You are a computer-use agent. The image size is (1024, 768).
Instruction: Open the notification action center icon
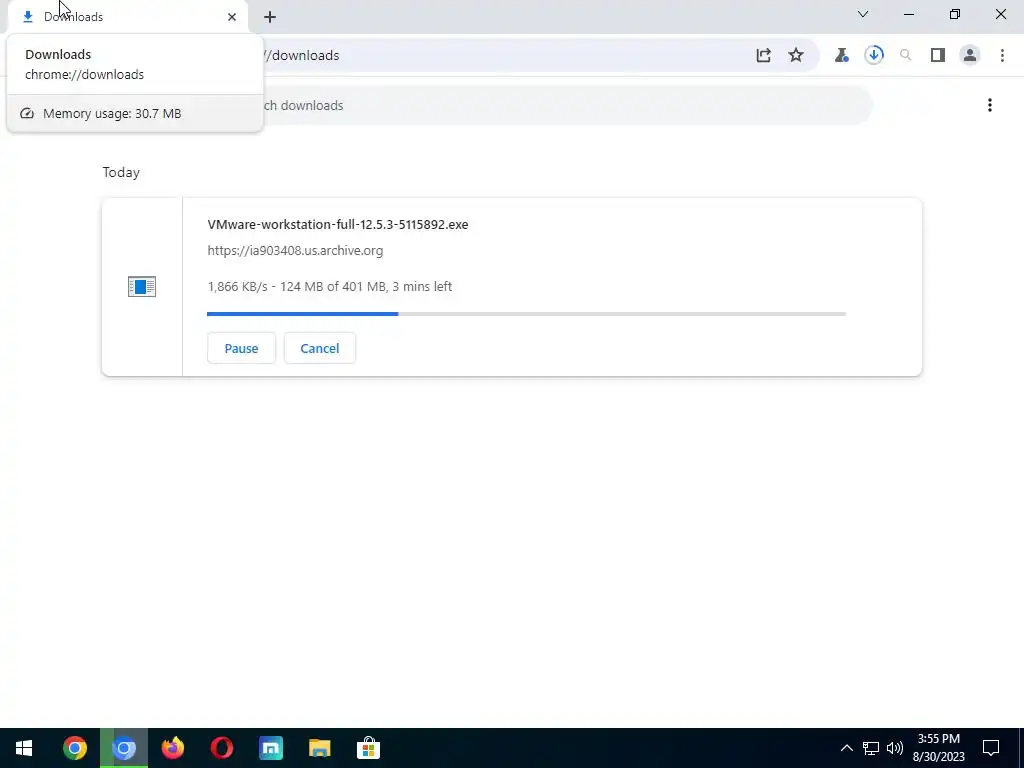(x=991, y=748)
